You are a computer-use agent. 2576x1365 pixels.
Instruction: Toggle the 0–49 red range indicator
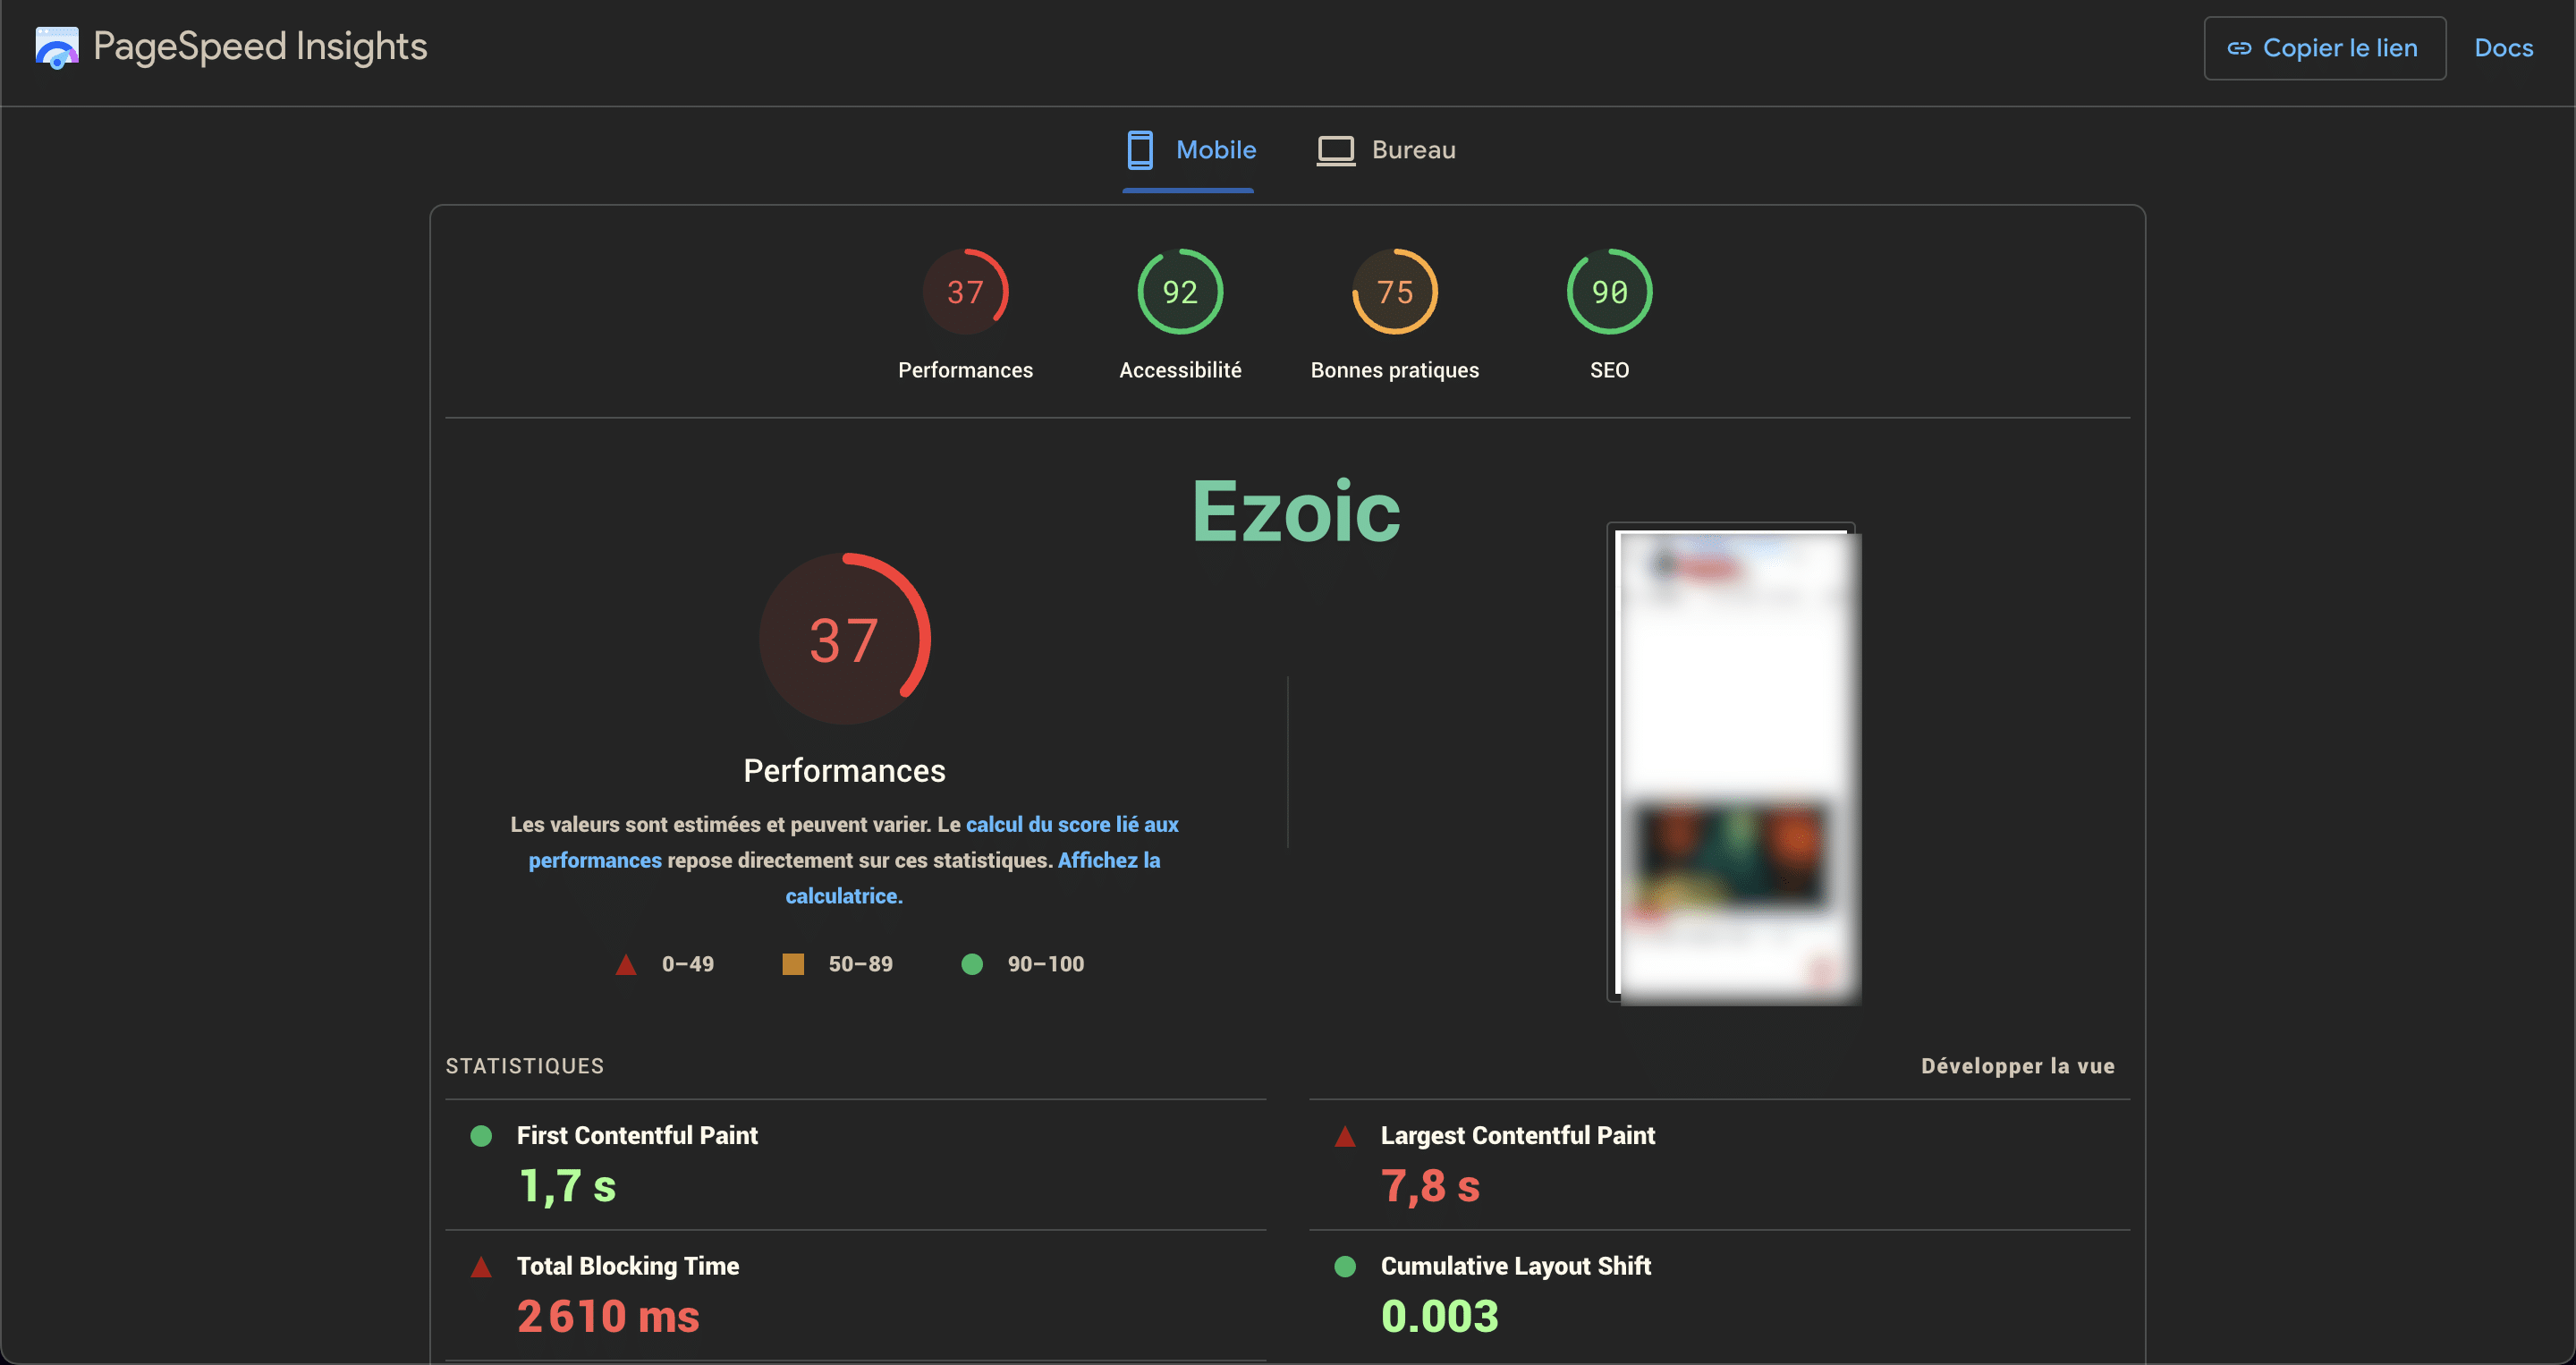tap(631, 962)
